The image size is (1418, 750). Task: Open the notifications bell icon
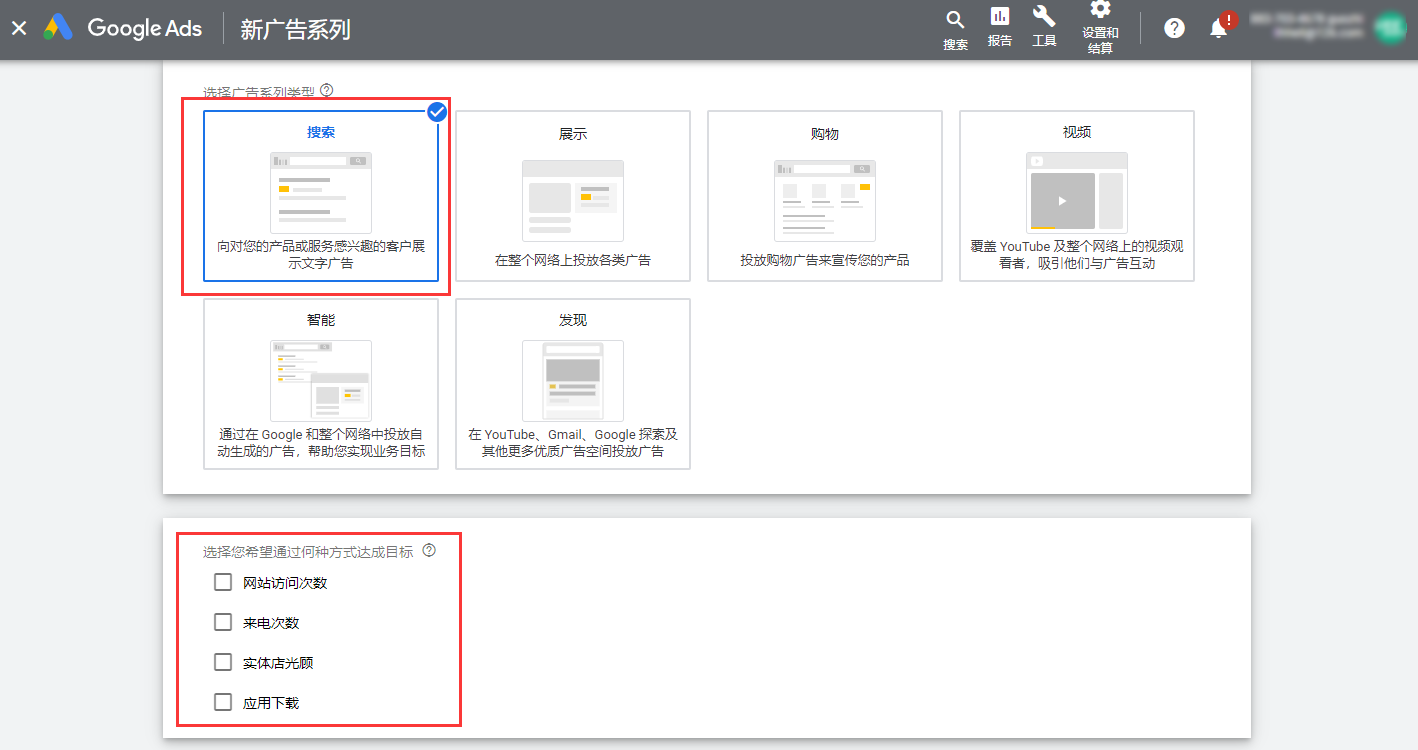pyautogui.click(x=1218, y=28)
